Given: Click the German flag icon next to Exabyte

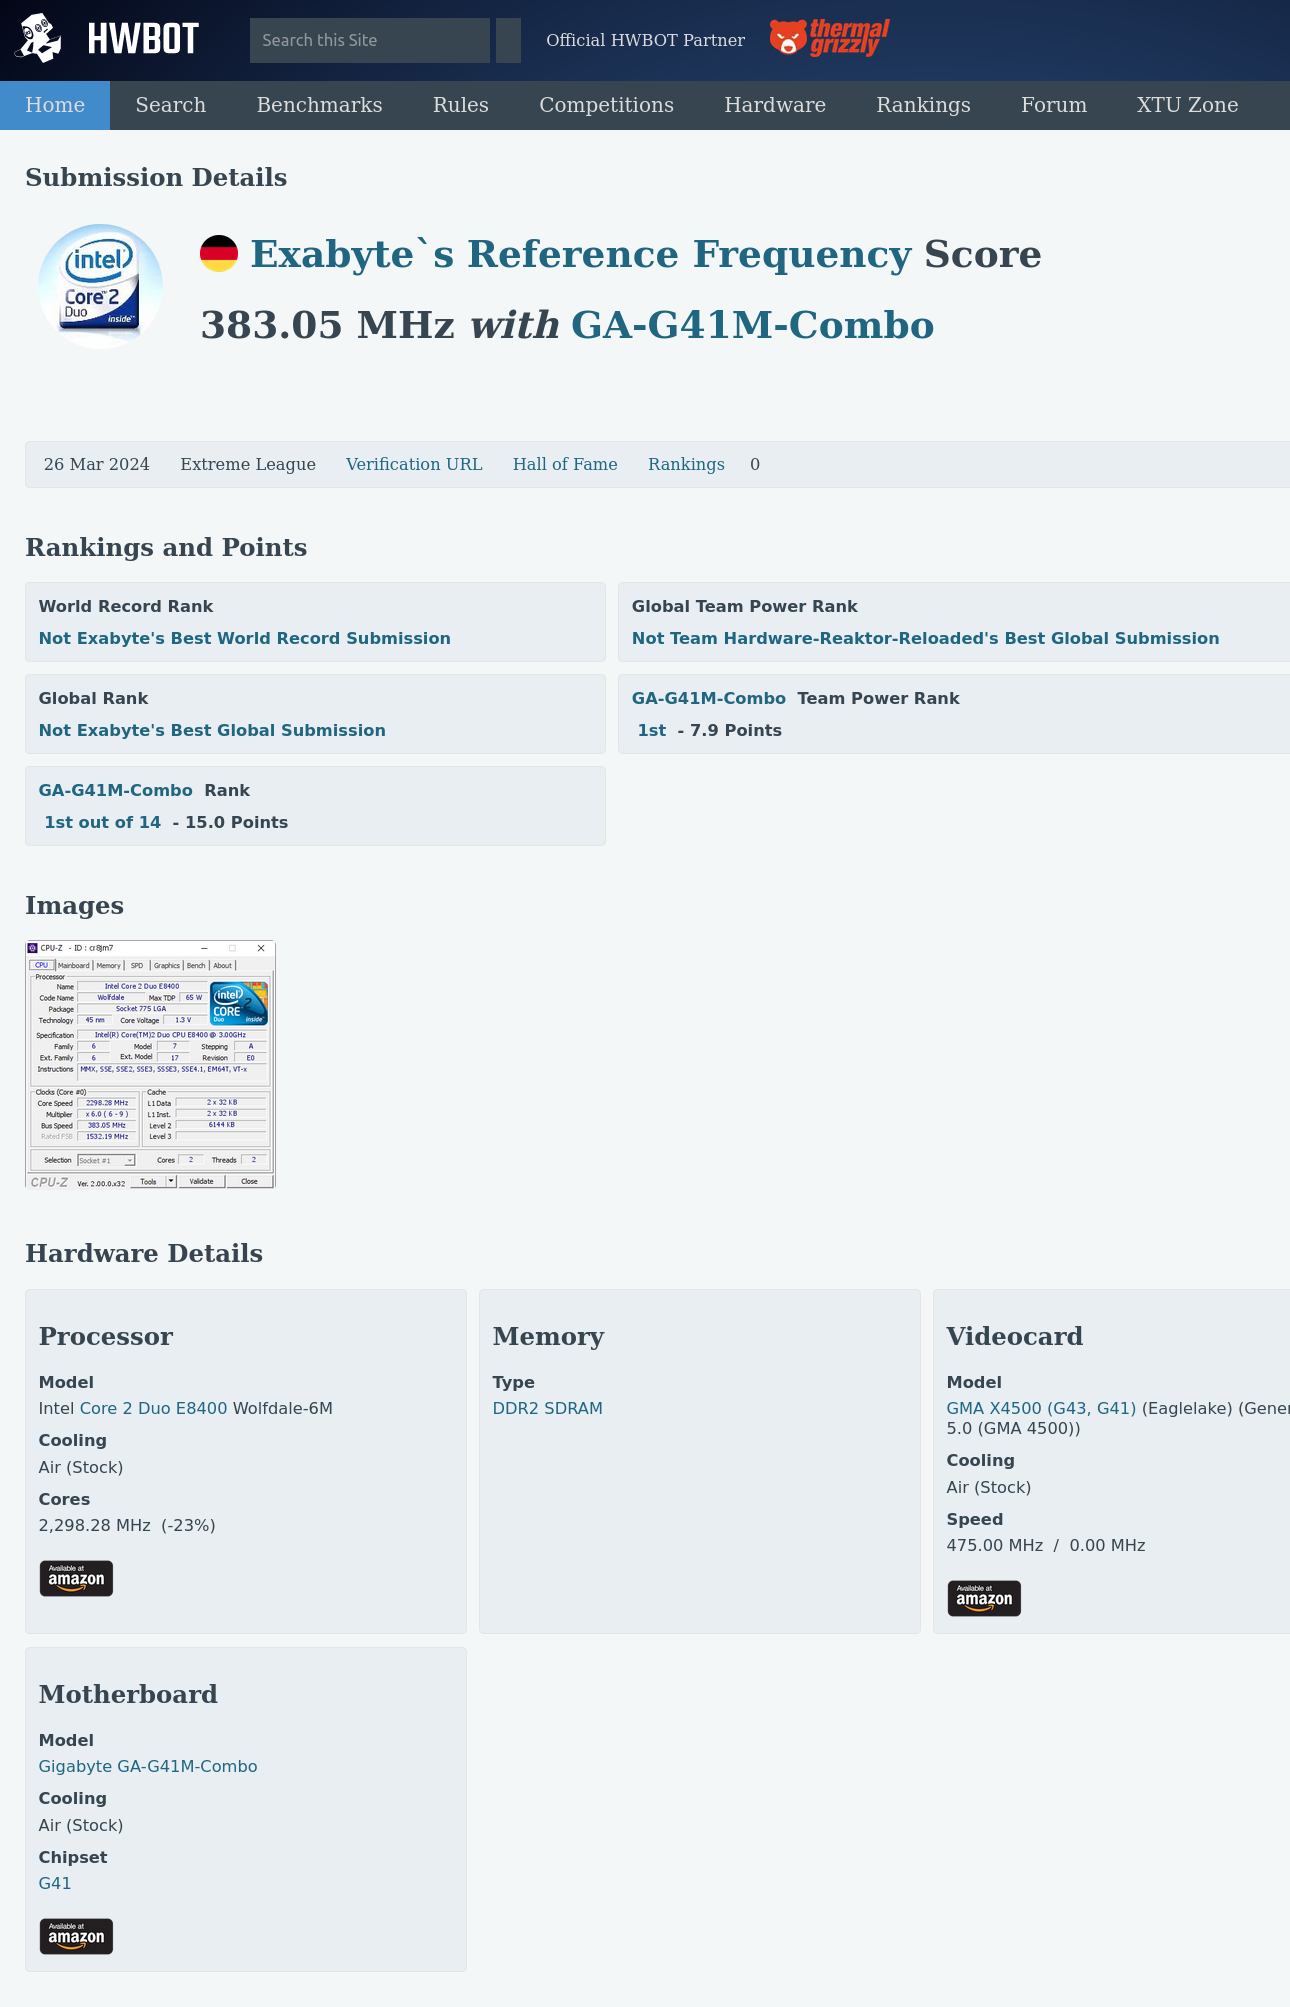Looking at the screenshot, I should pyautogui.click(x=219, y=254).
